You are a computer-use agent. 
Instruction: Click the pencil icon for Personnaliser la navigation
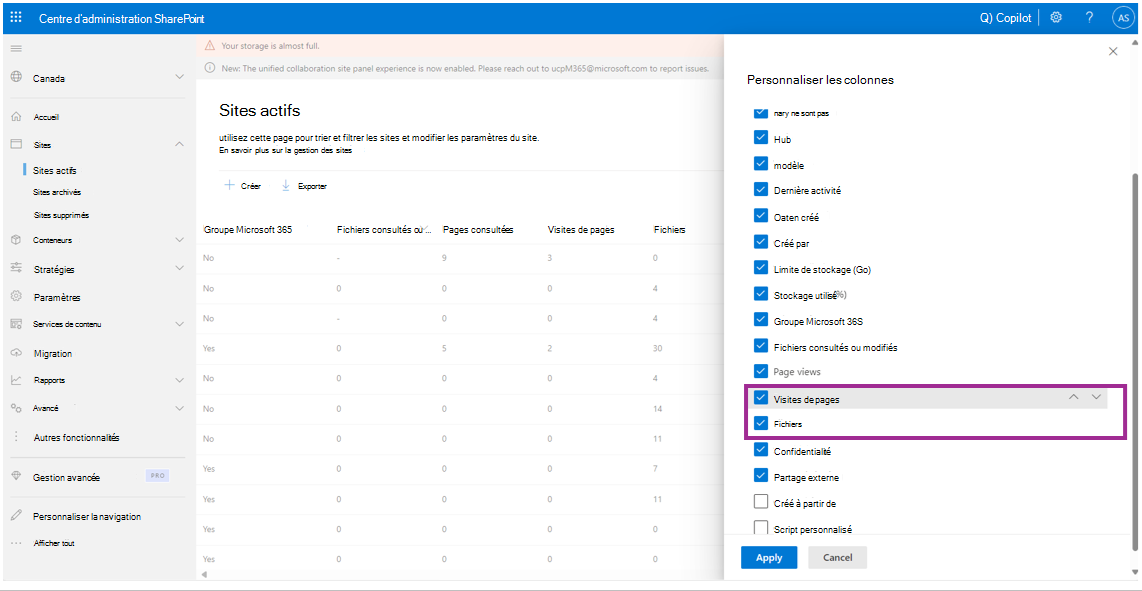[16, 516]
